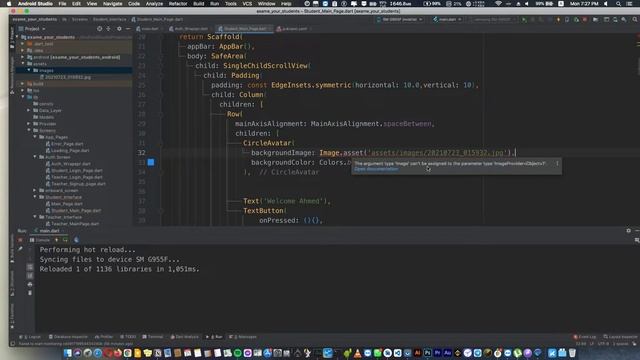Select the Console tab in Run panel
Viewport: 640px width, 360px height.
pos(40,240)
